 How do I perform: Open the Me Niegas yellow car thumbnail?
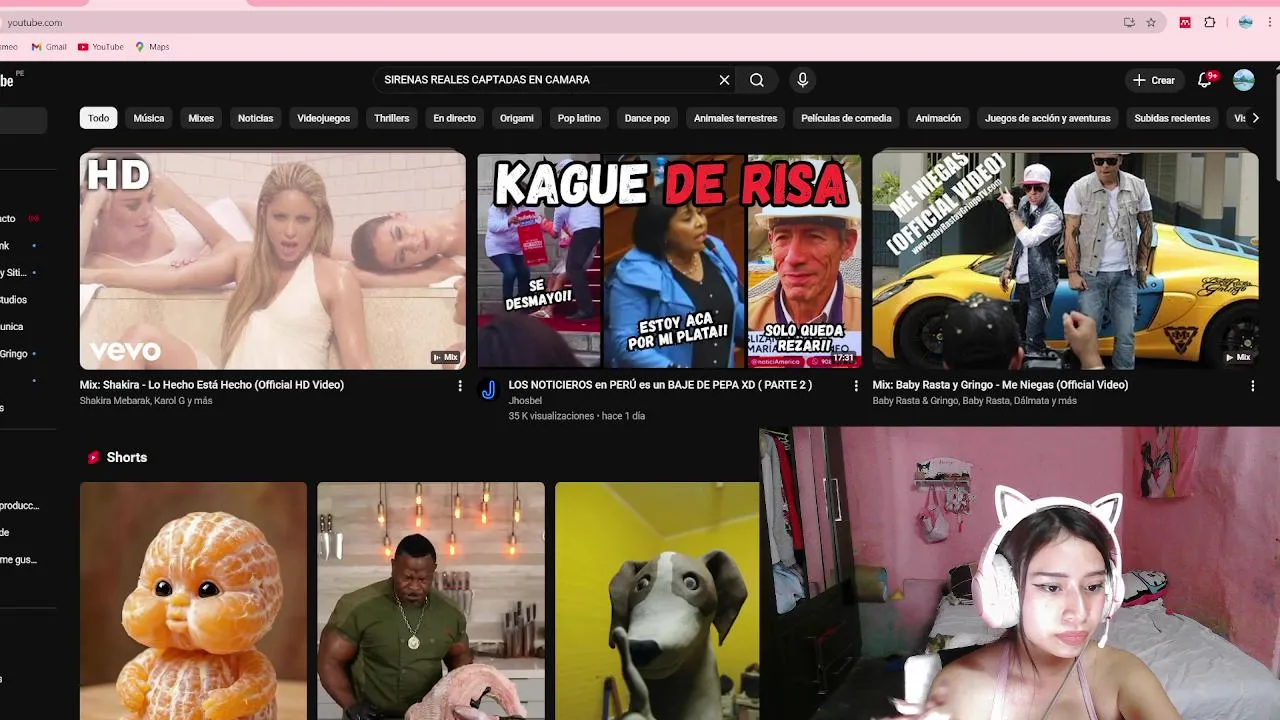coord(1066,260)
